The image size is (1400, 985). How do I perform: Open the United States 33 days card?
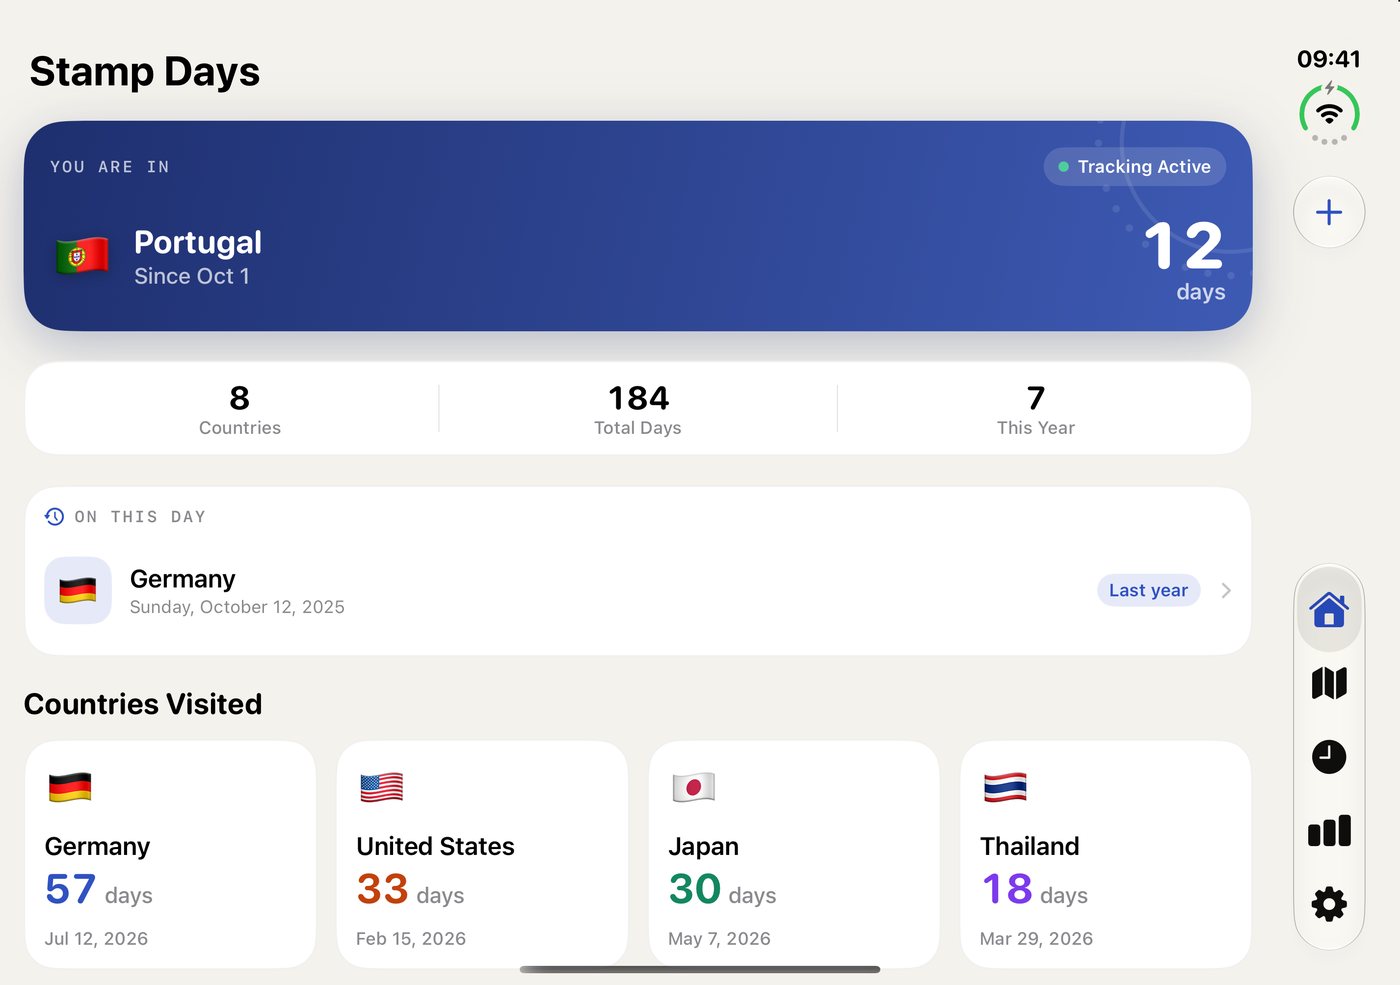tap(482, 854)
